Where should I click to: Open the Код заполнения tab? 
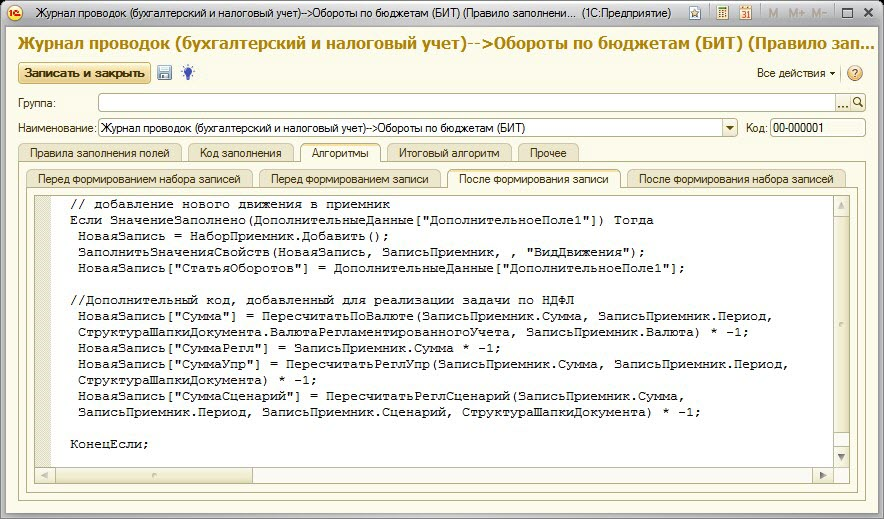pyautogui.click(x=240, y=153)
